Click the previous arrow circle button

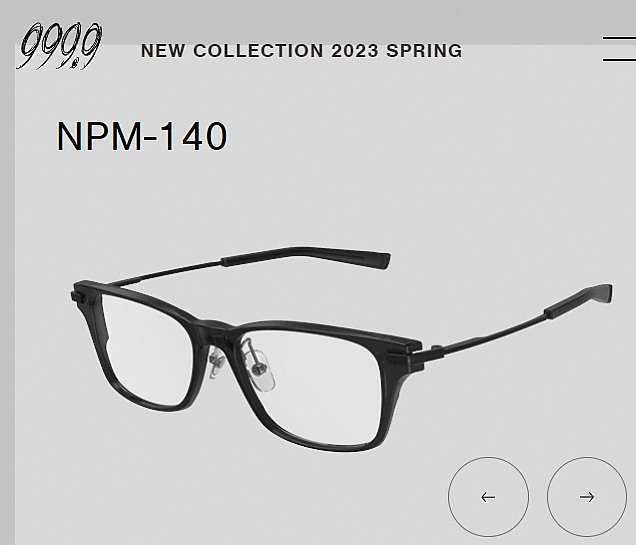click(x=488, y=497)
